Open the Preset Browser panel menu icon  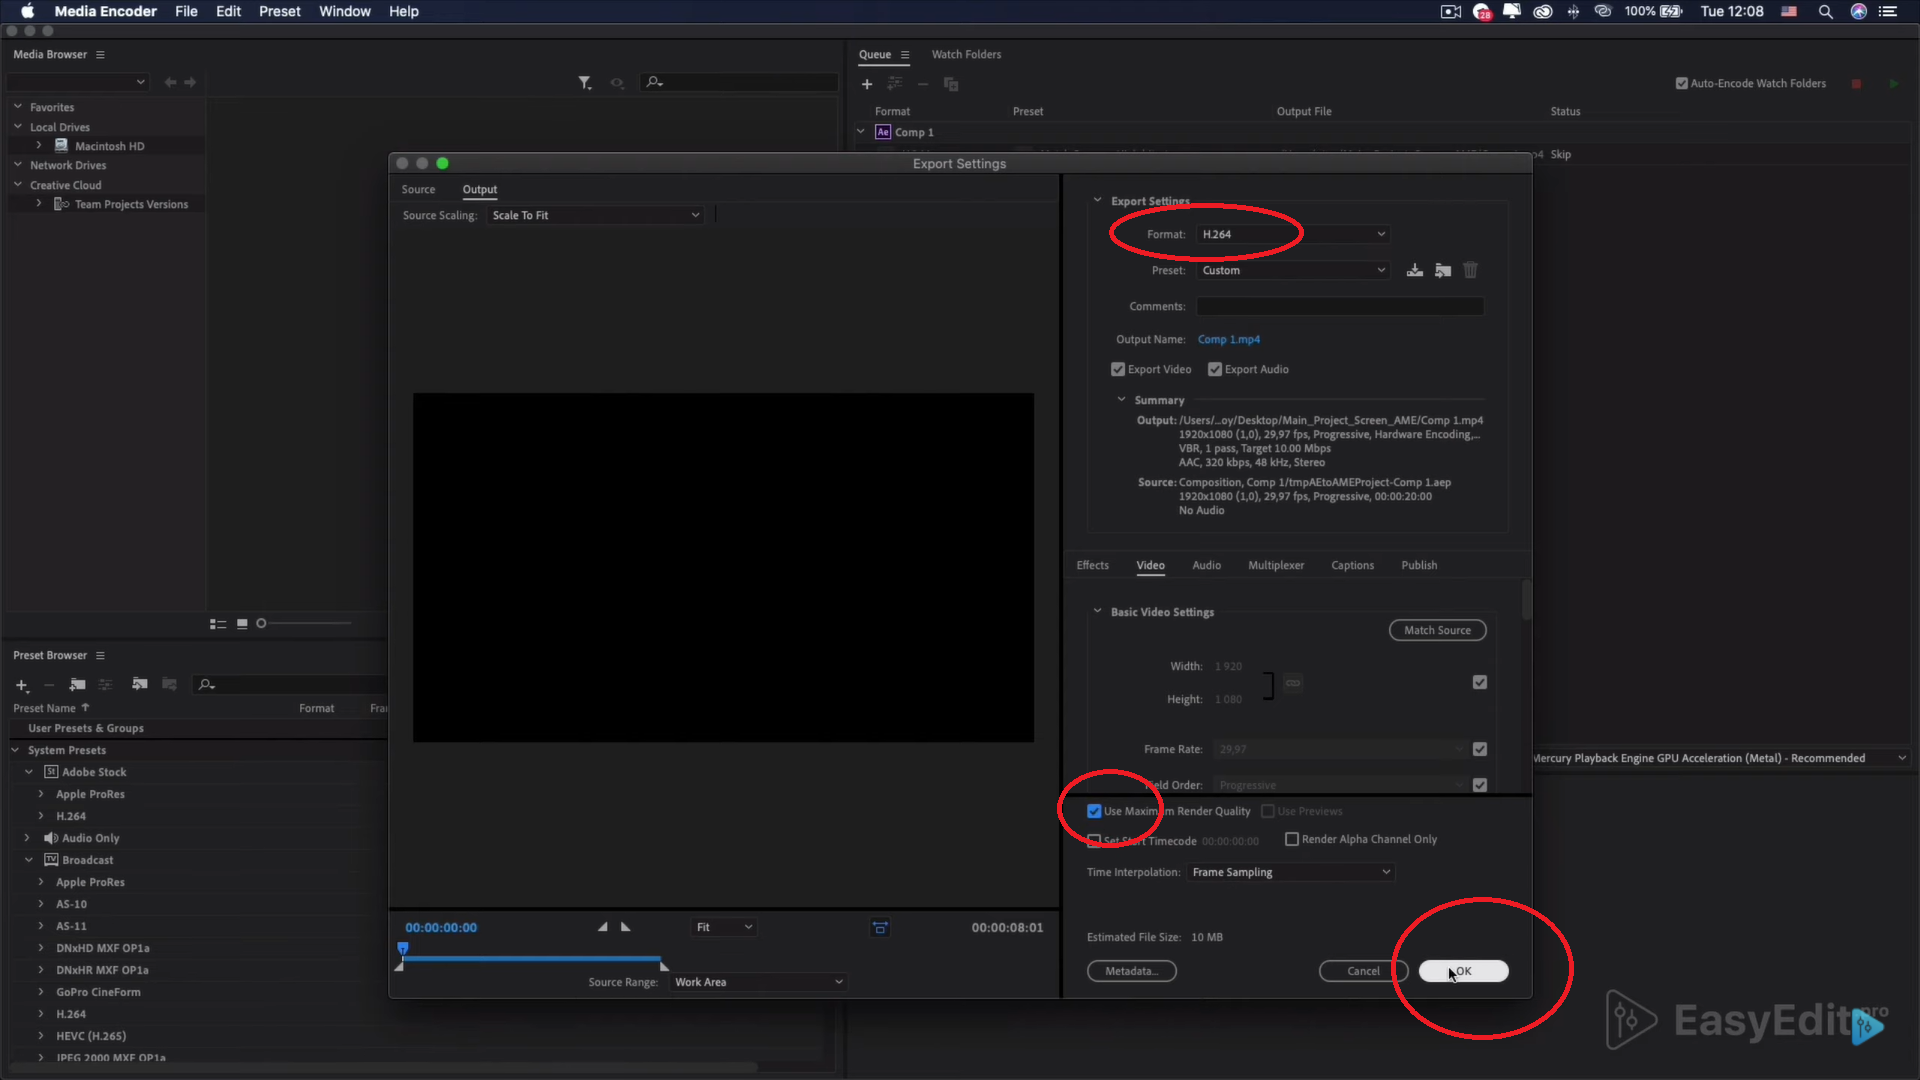coord(100,656)
